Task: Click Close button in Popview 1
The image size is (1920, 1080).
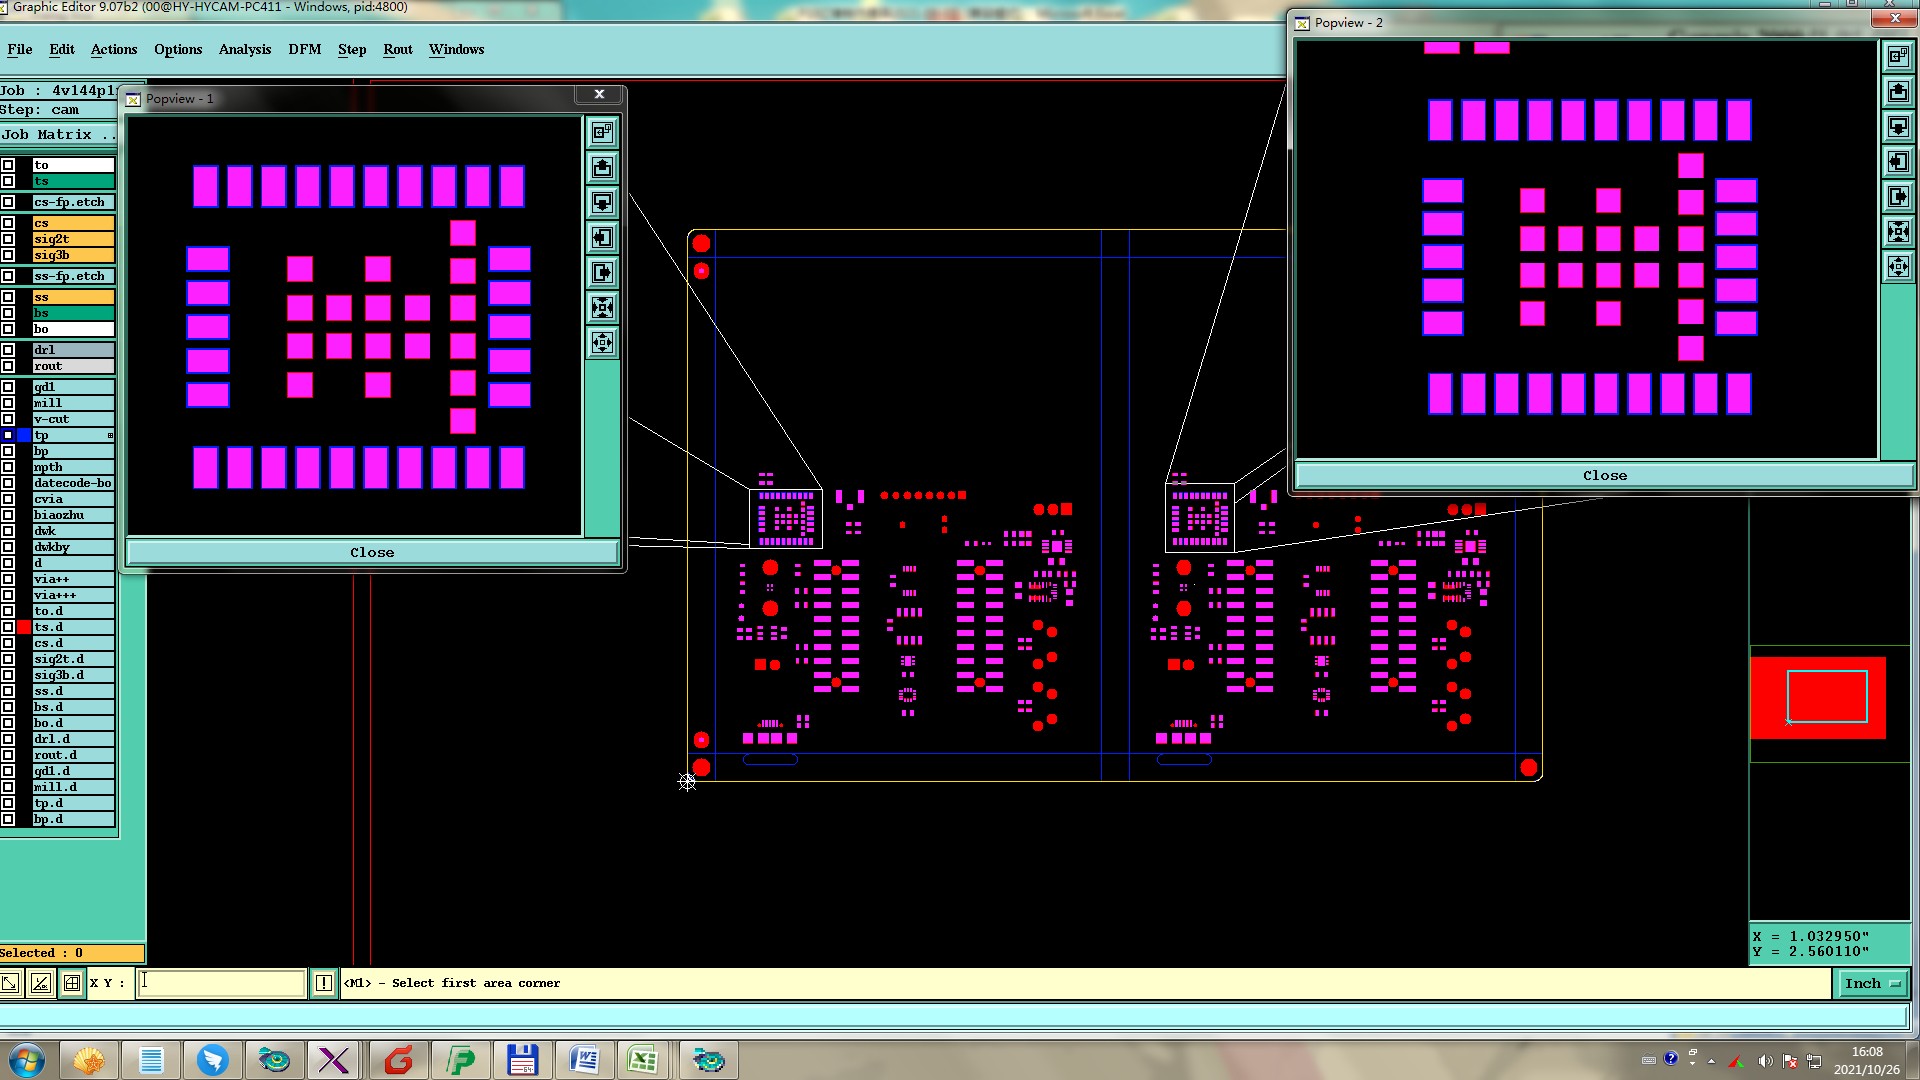Action: click(x=372, y=552)
